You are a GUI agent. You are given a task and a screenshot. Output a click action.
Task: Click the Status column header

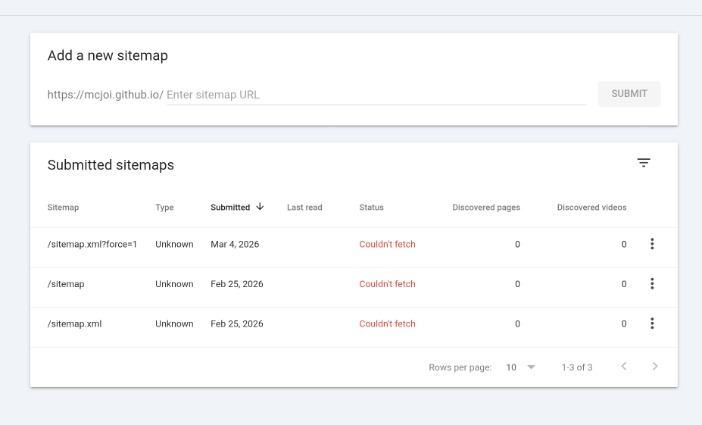[x=371, y=208]
